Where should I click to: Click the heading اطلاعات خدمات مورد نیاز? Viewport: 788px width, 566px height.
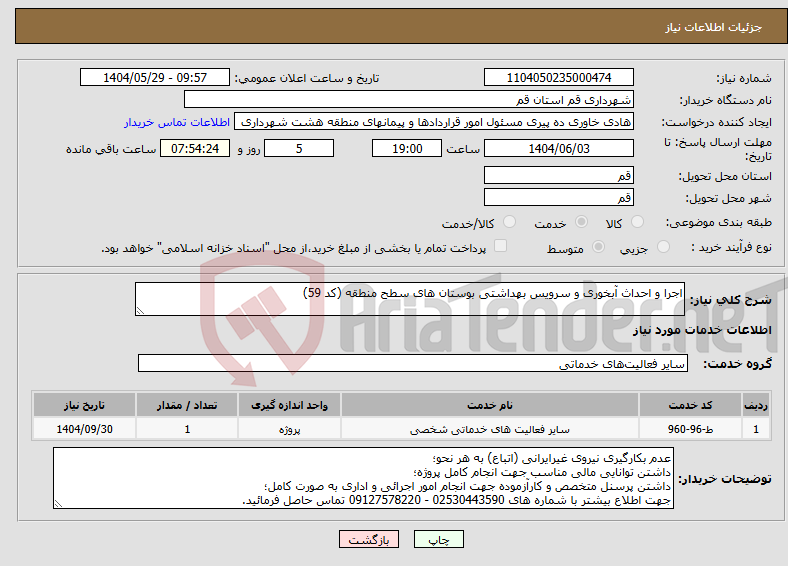tap(702, 330)
